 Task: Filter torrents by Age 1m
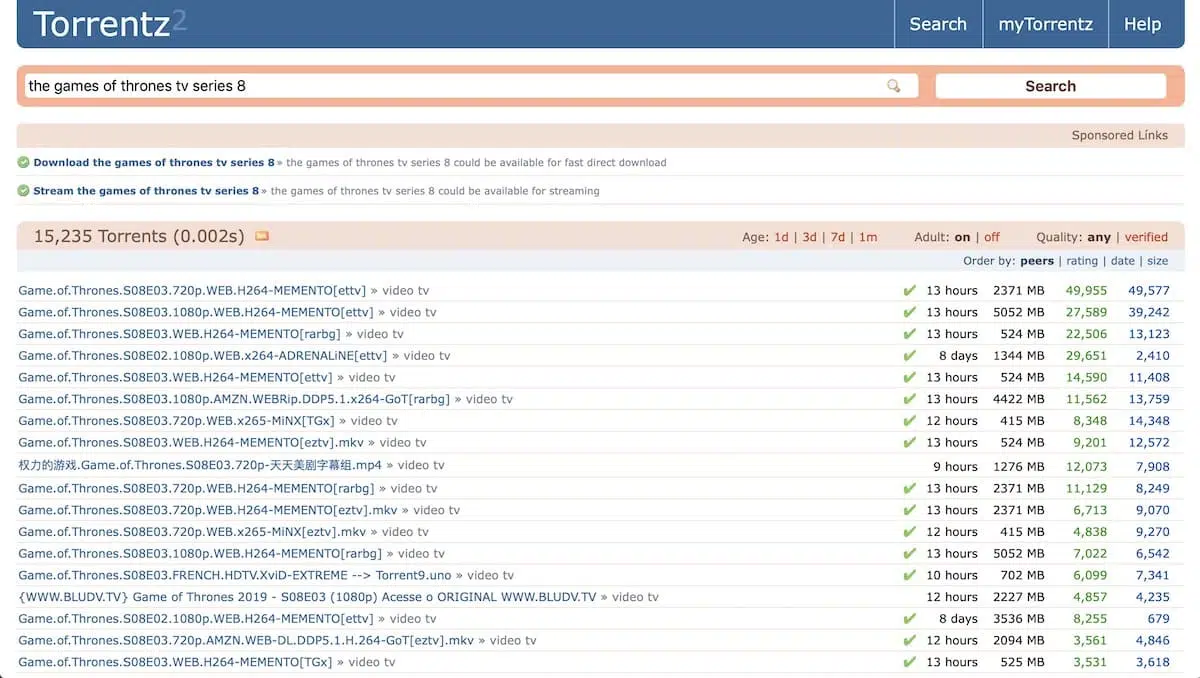[868, 237]
